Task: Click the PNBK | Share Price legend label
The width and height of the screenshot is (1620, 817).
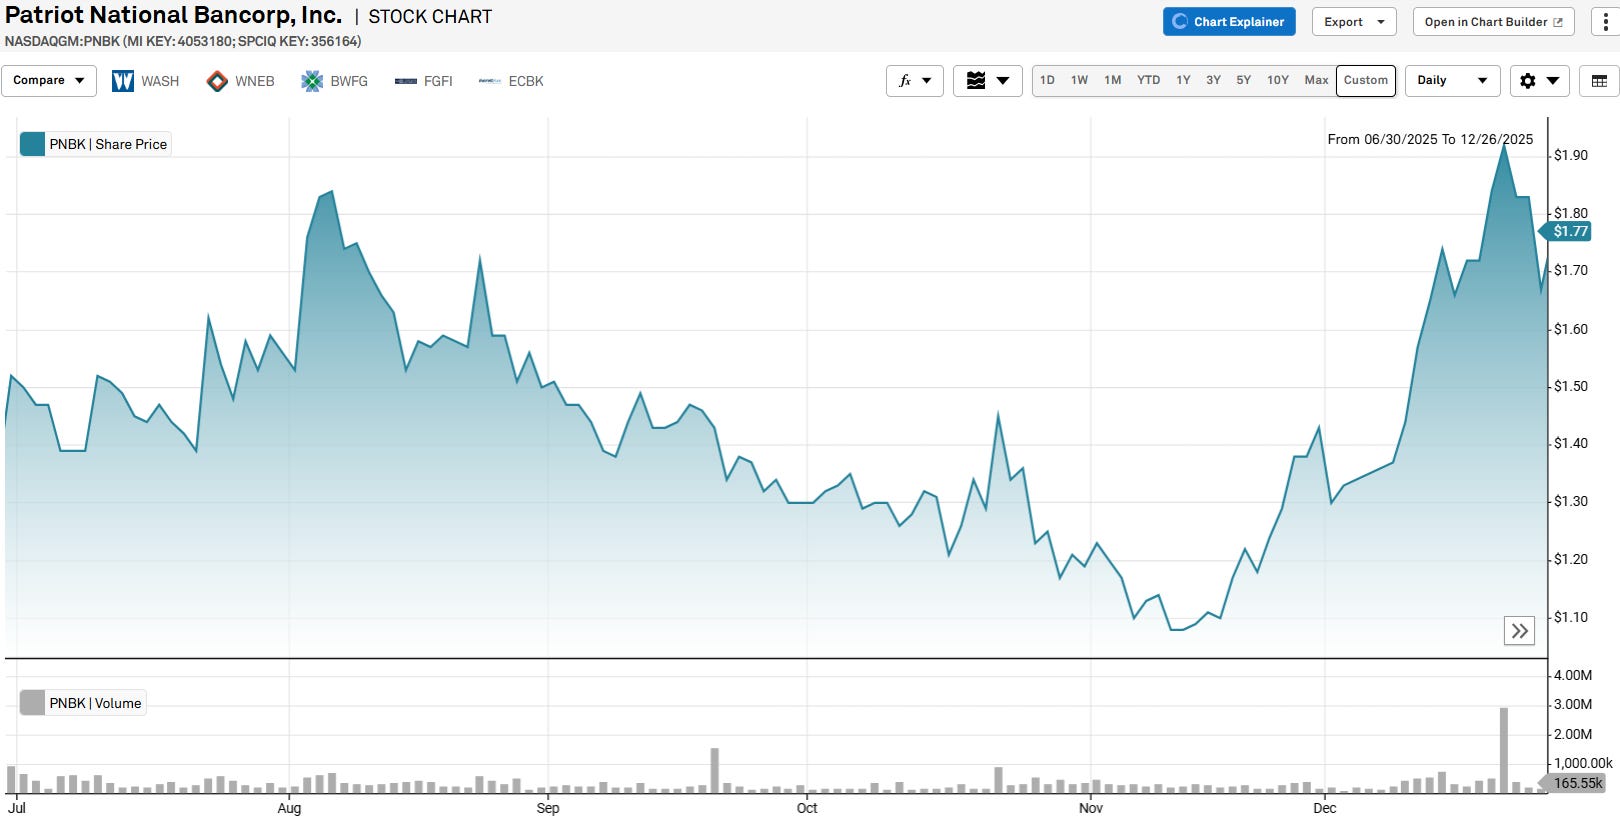Action: point(108,144)
